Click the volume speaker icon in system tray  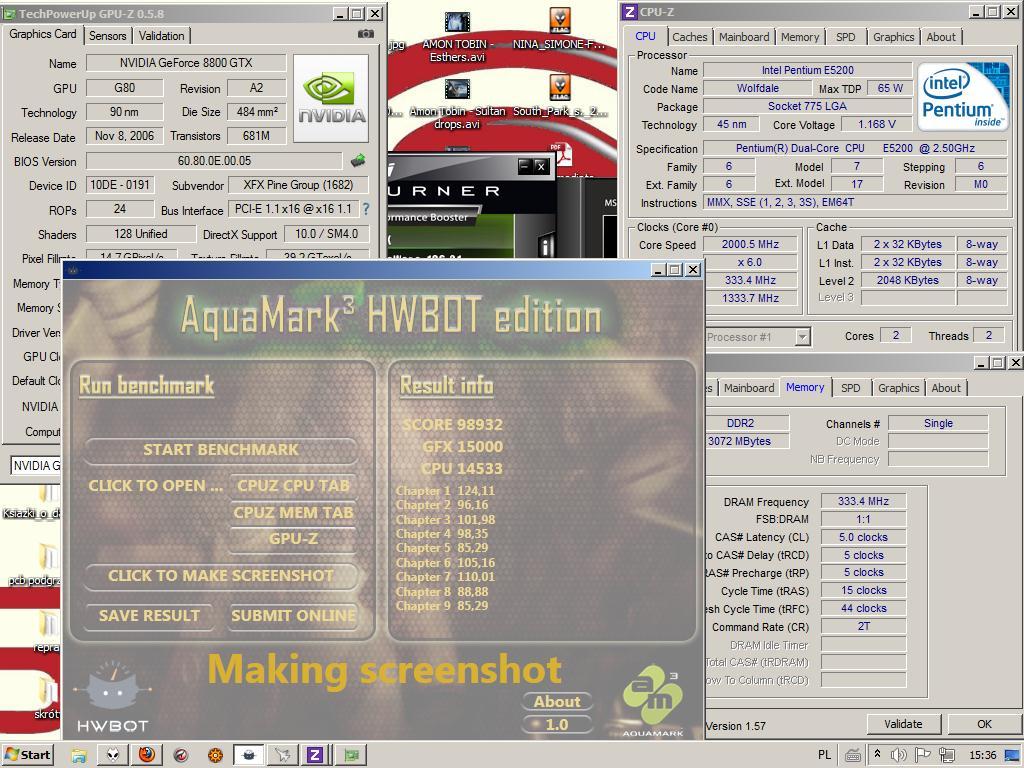[x=899, y=755]
